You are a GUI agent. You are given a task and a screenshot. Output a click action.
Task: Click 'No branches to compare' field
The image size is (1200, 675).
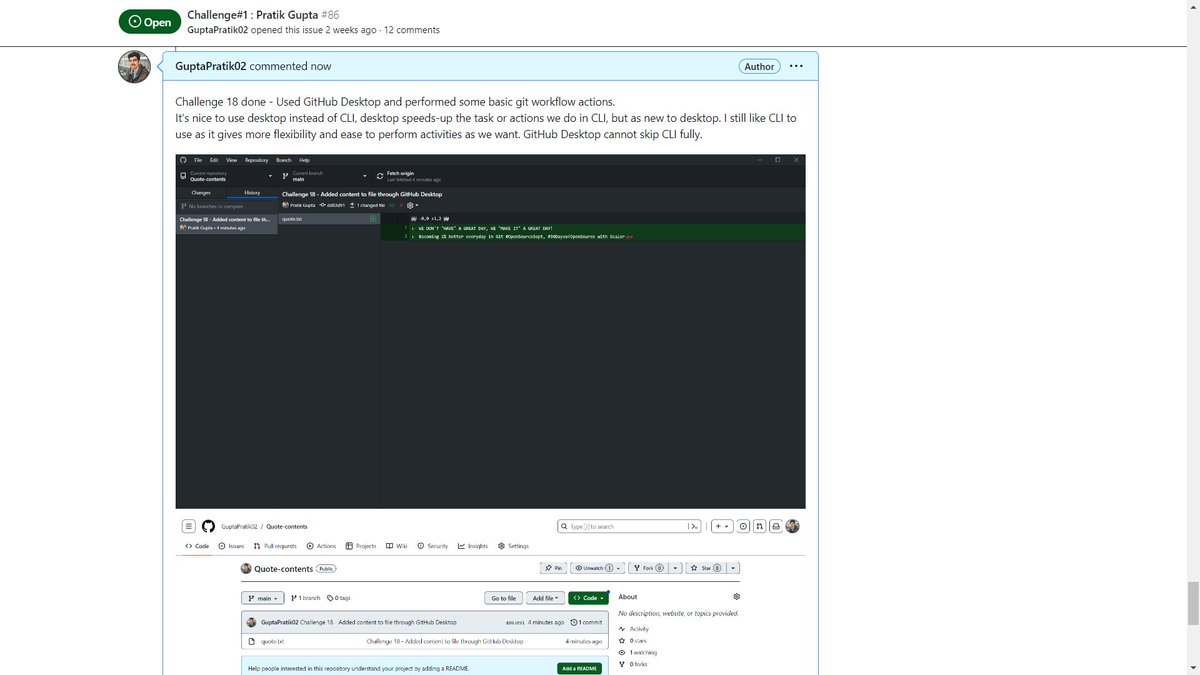pos(226,206)
